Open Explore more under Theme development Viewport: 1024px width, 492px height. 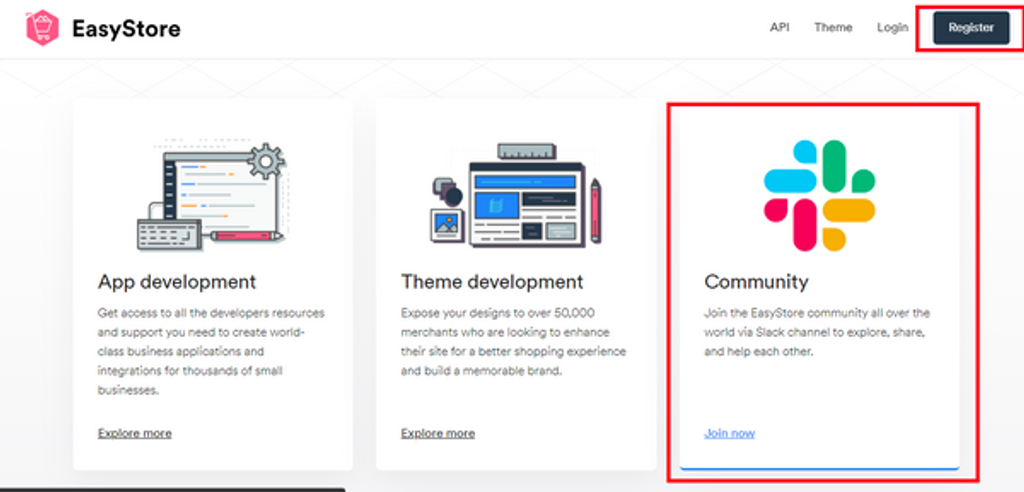click(x=438, y=433)
